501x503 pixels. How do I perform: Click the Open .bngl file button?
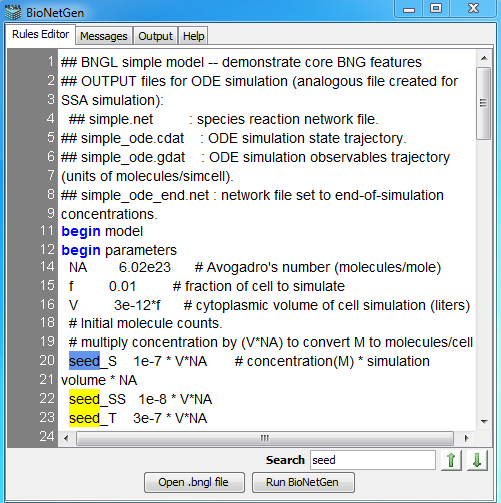(x=194, y=482)
